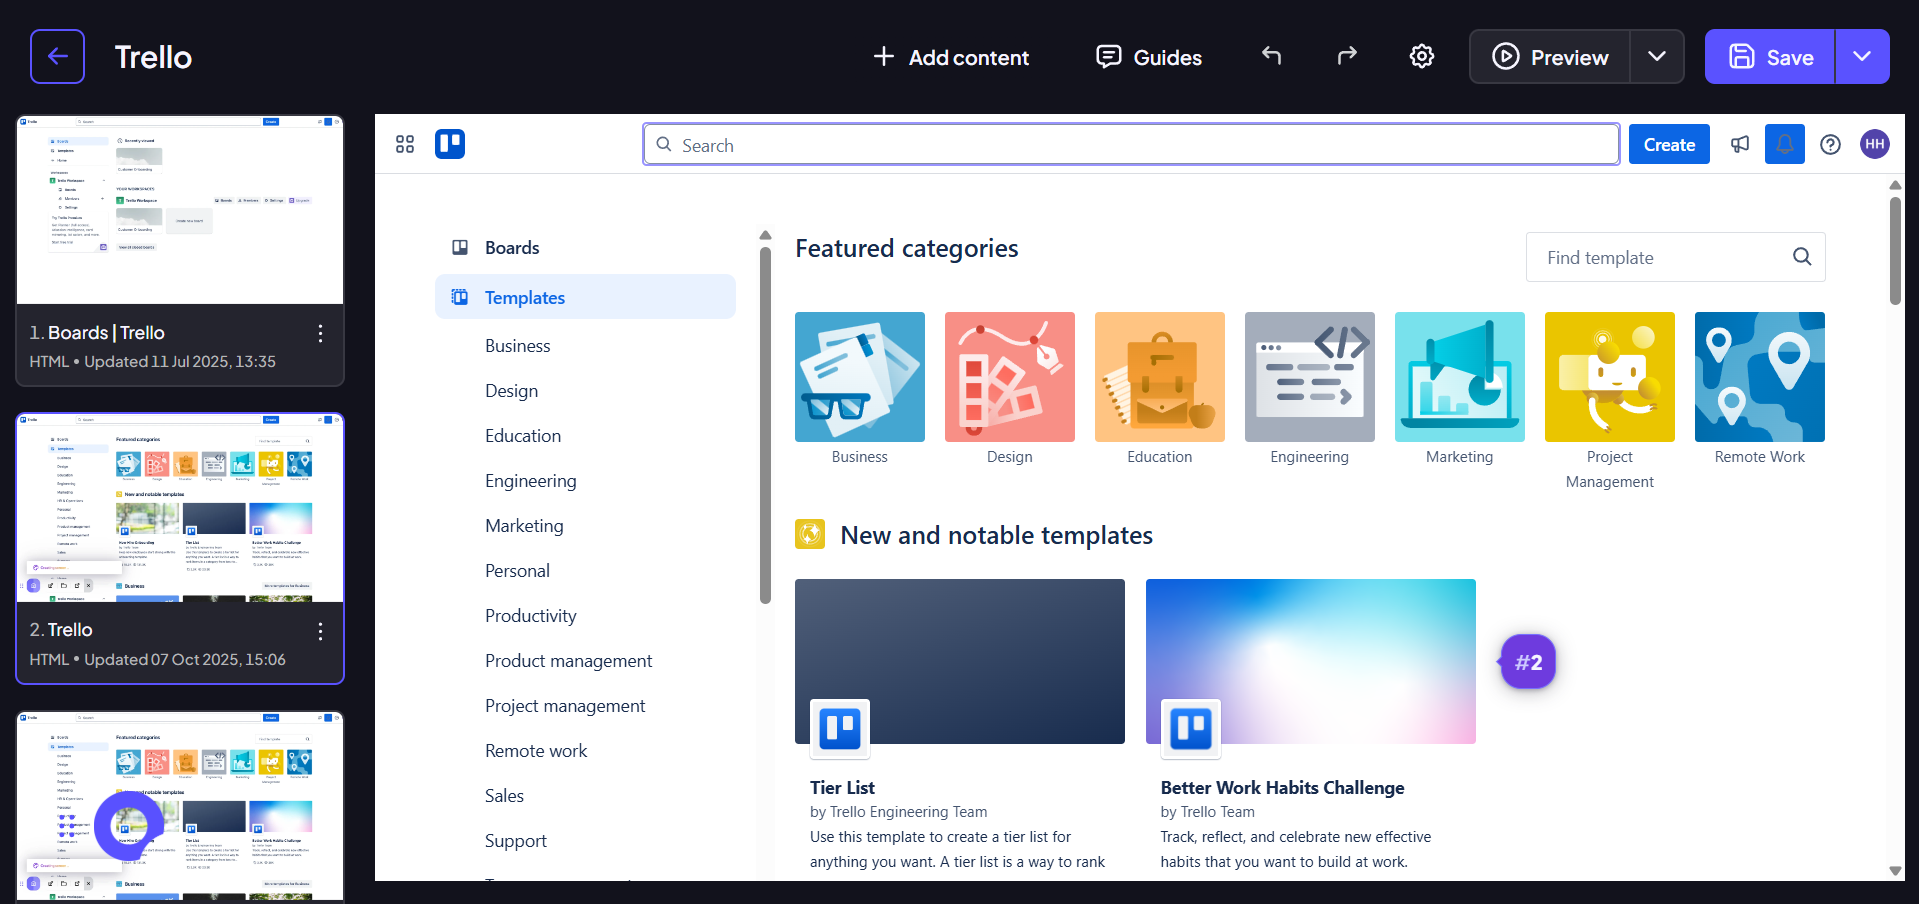Click the blue Create button
The width and height of the screenshot is (1919, 904).
pos(1669,144)
